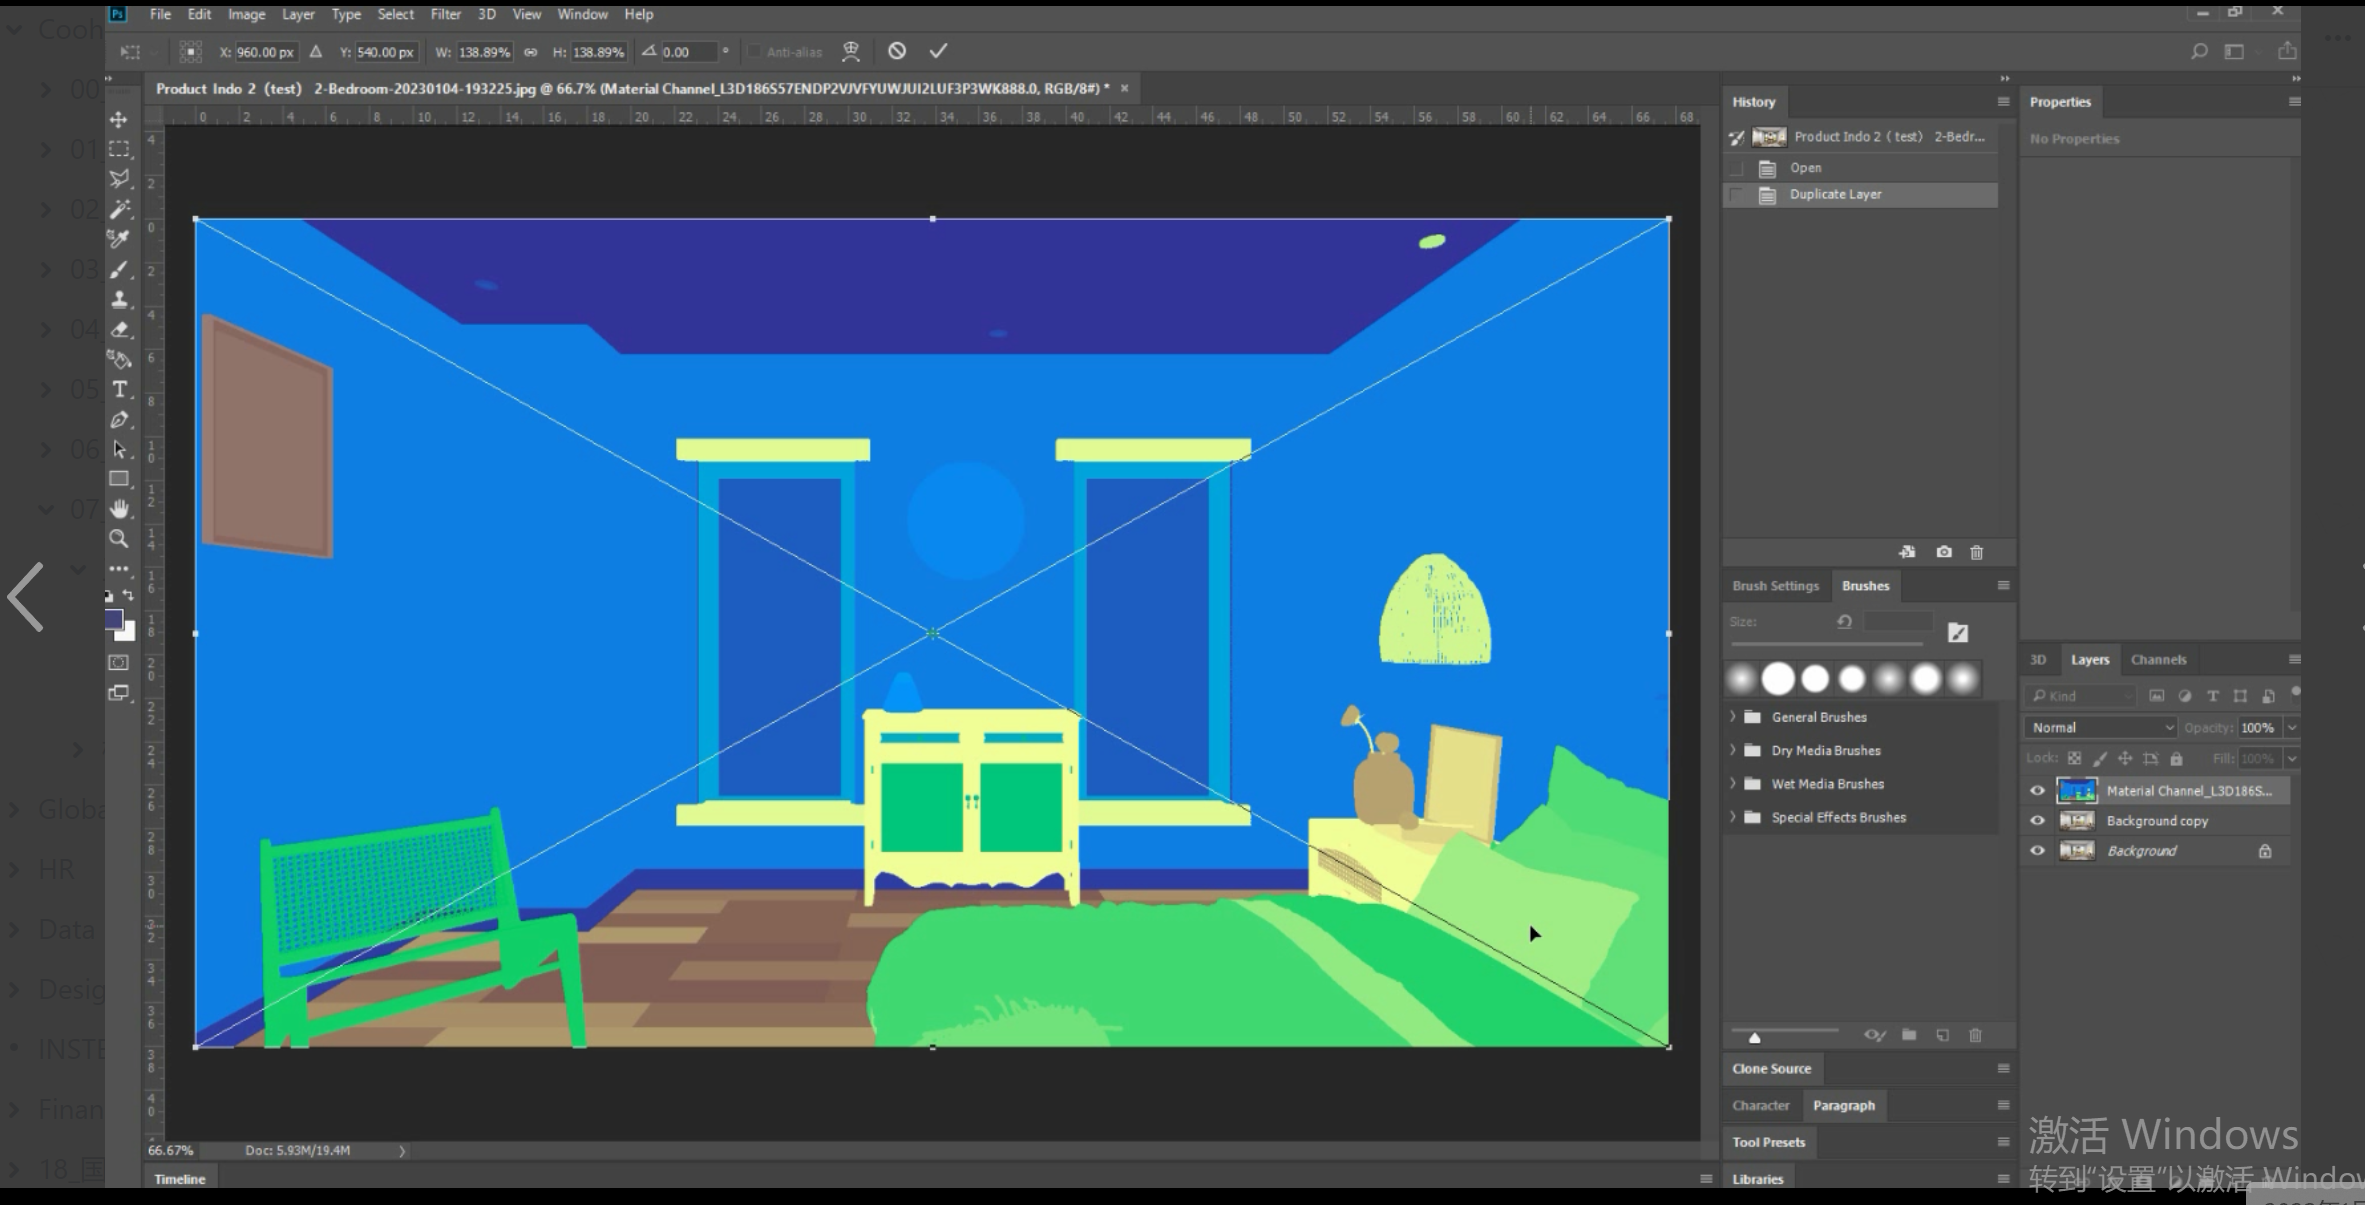Cancel transform with the circle-slash icon

pyautogui.click(x=897, y=51)
